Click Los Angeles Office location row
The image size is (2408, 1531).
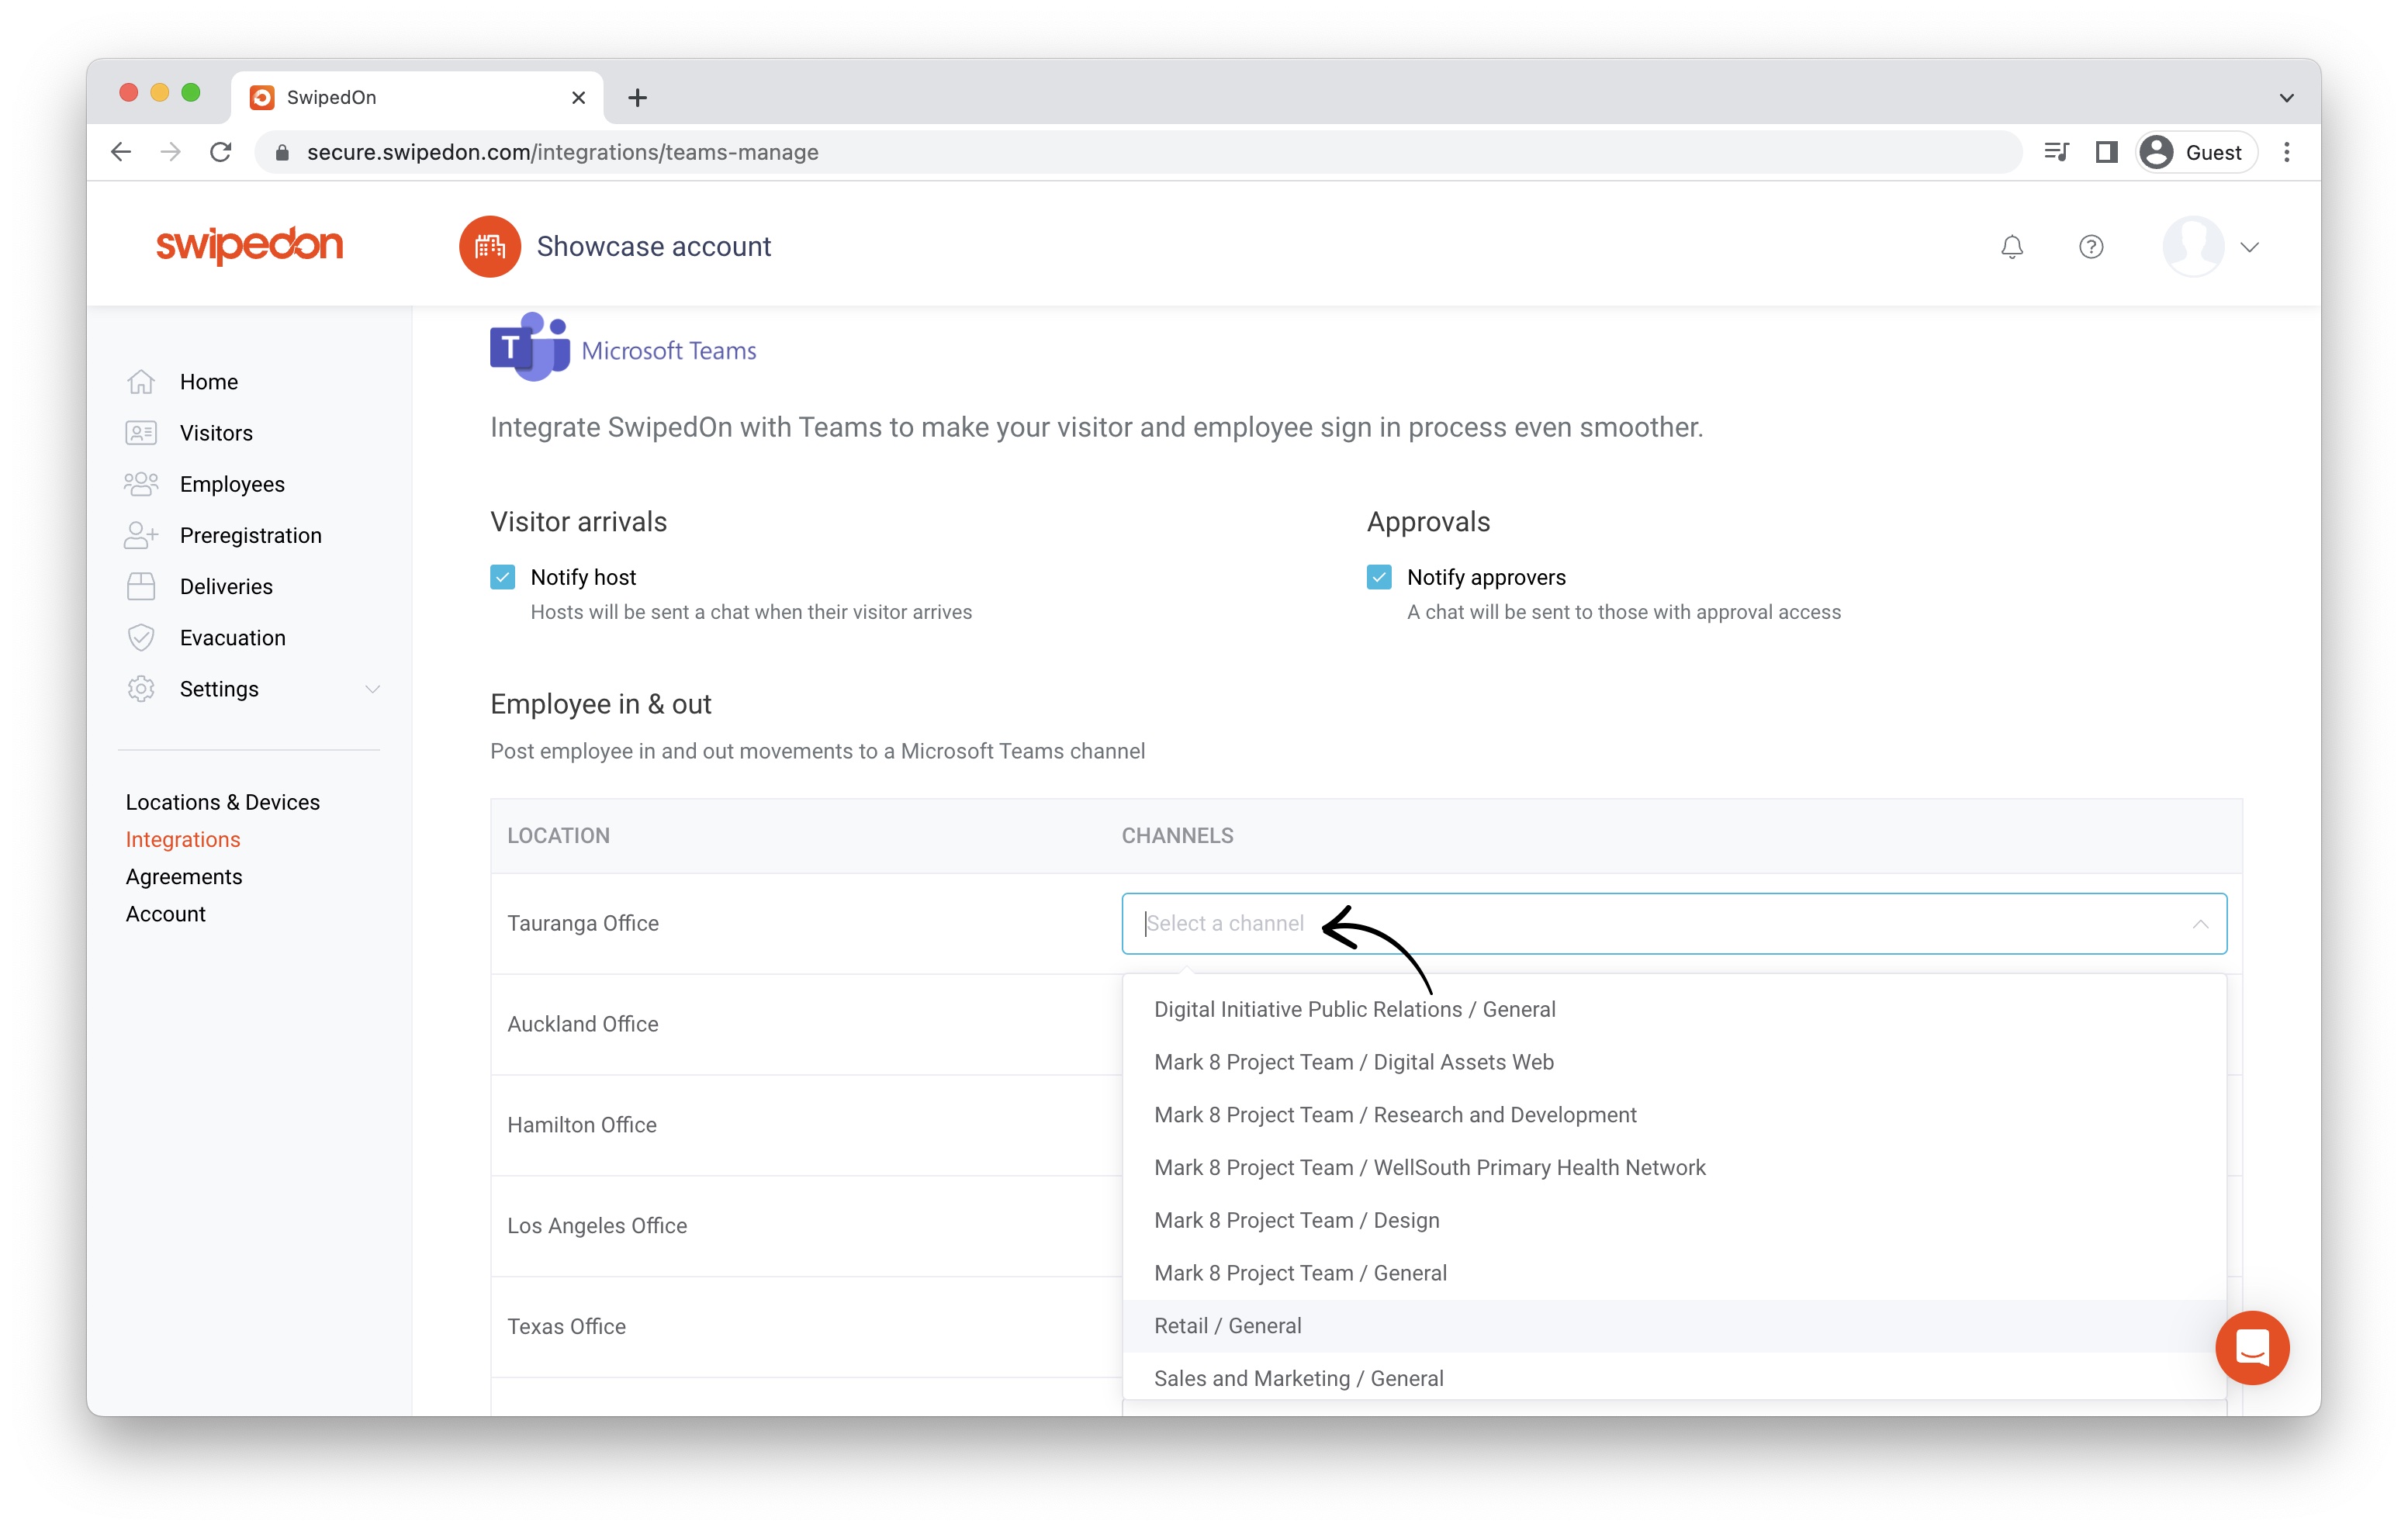click(x=597, y=1226)
